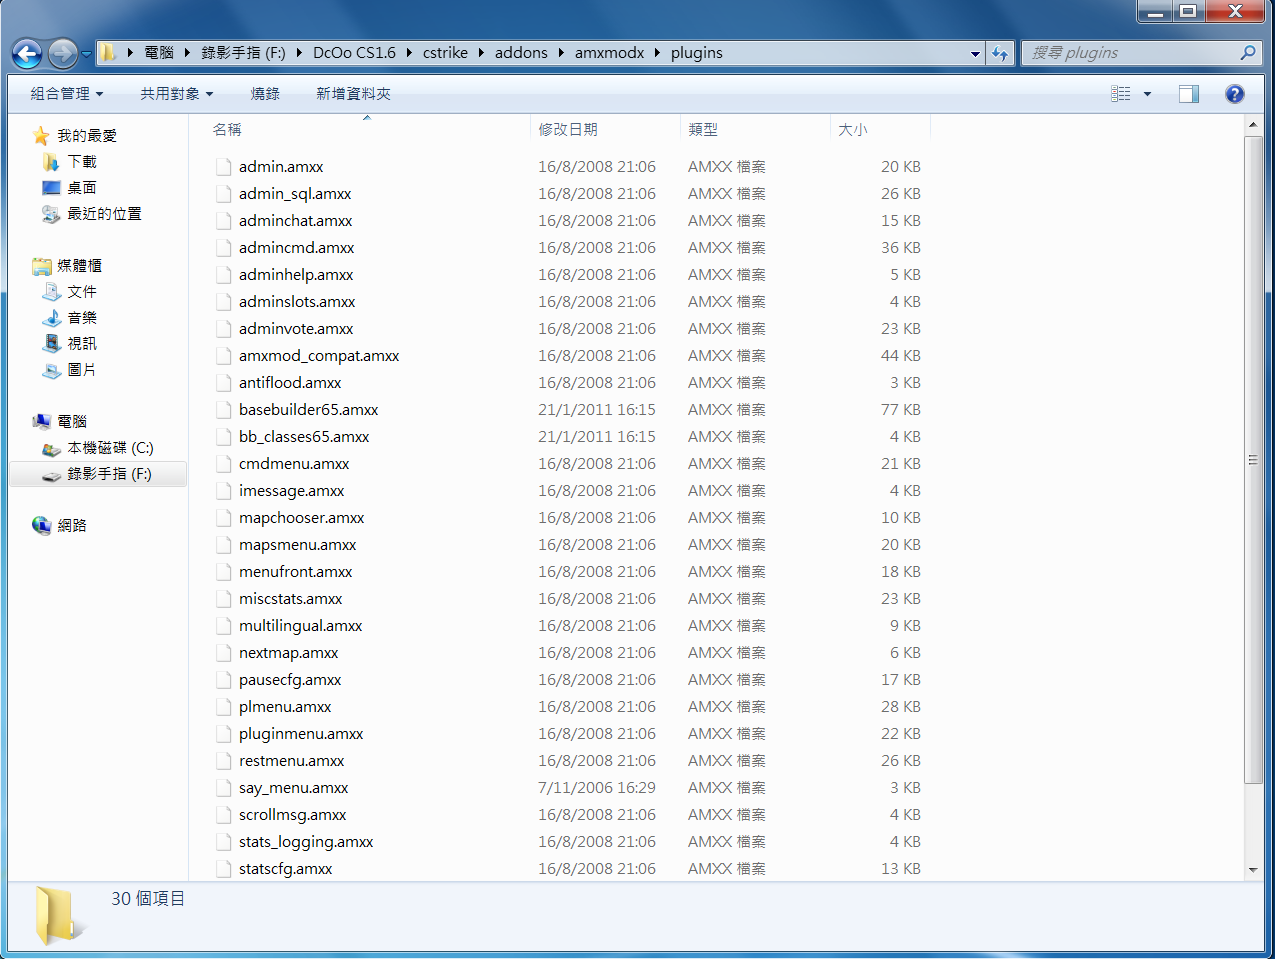Select file adminvote.amxx icon
The height and width of the screenshot is (959, 1275).
[224, 329]
